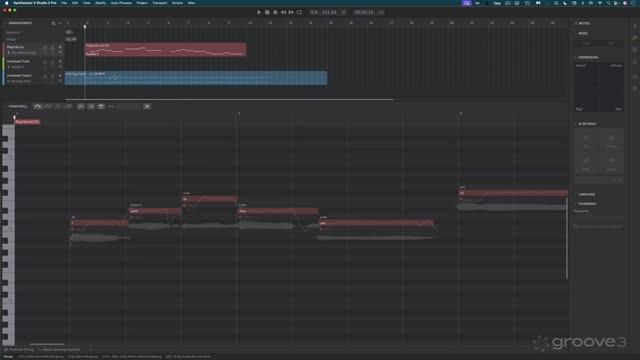Image resolution: width=640 pixels, height=360 pixels.
Task: Toggle the loop playback icon
Action: [300, 12]
